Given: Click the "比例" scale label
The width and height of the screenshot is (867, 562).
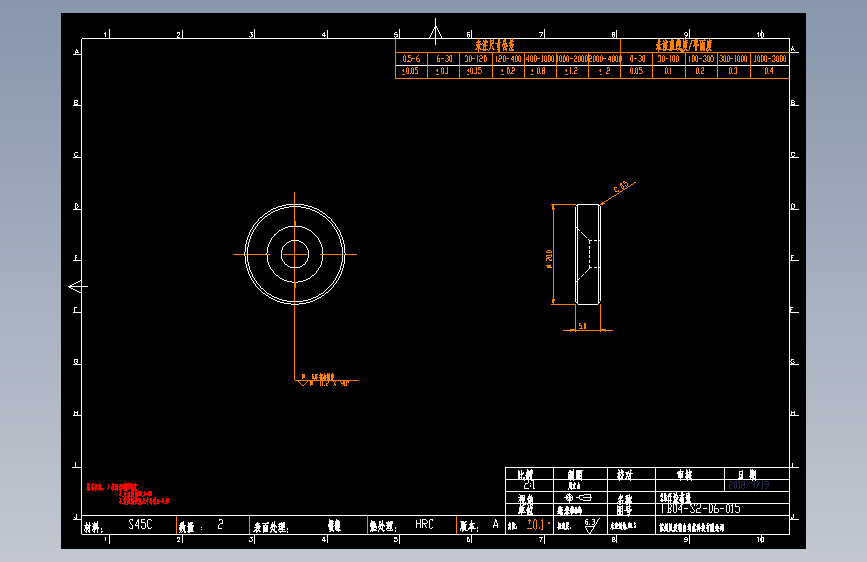Looking at the screenshot, I should [526, 475].
